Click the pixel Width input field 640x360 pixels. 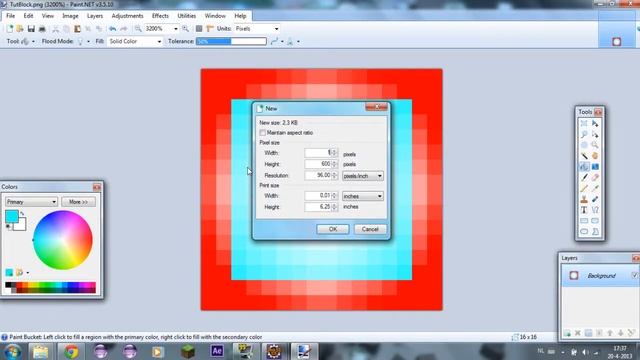318,153
